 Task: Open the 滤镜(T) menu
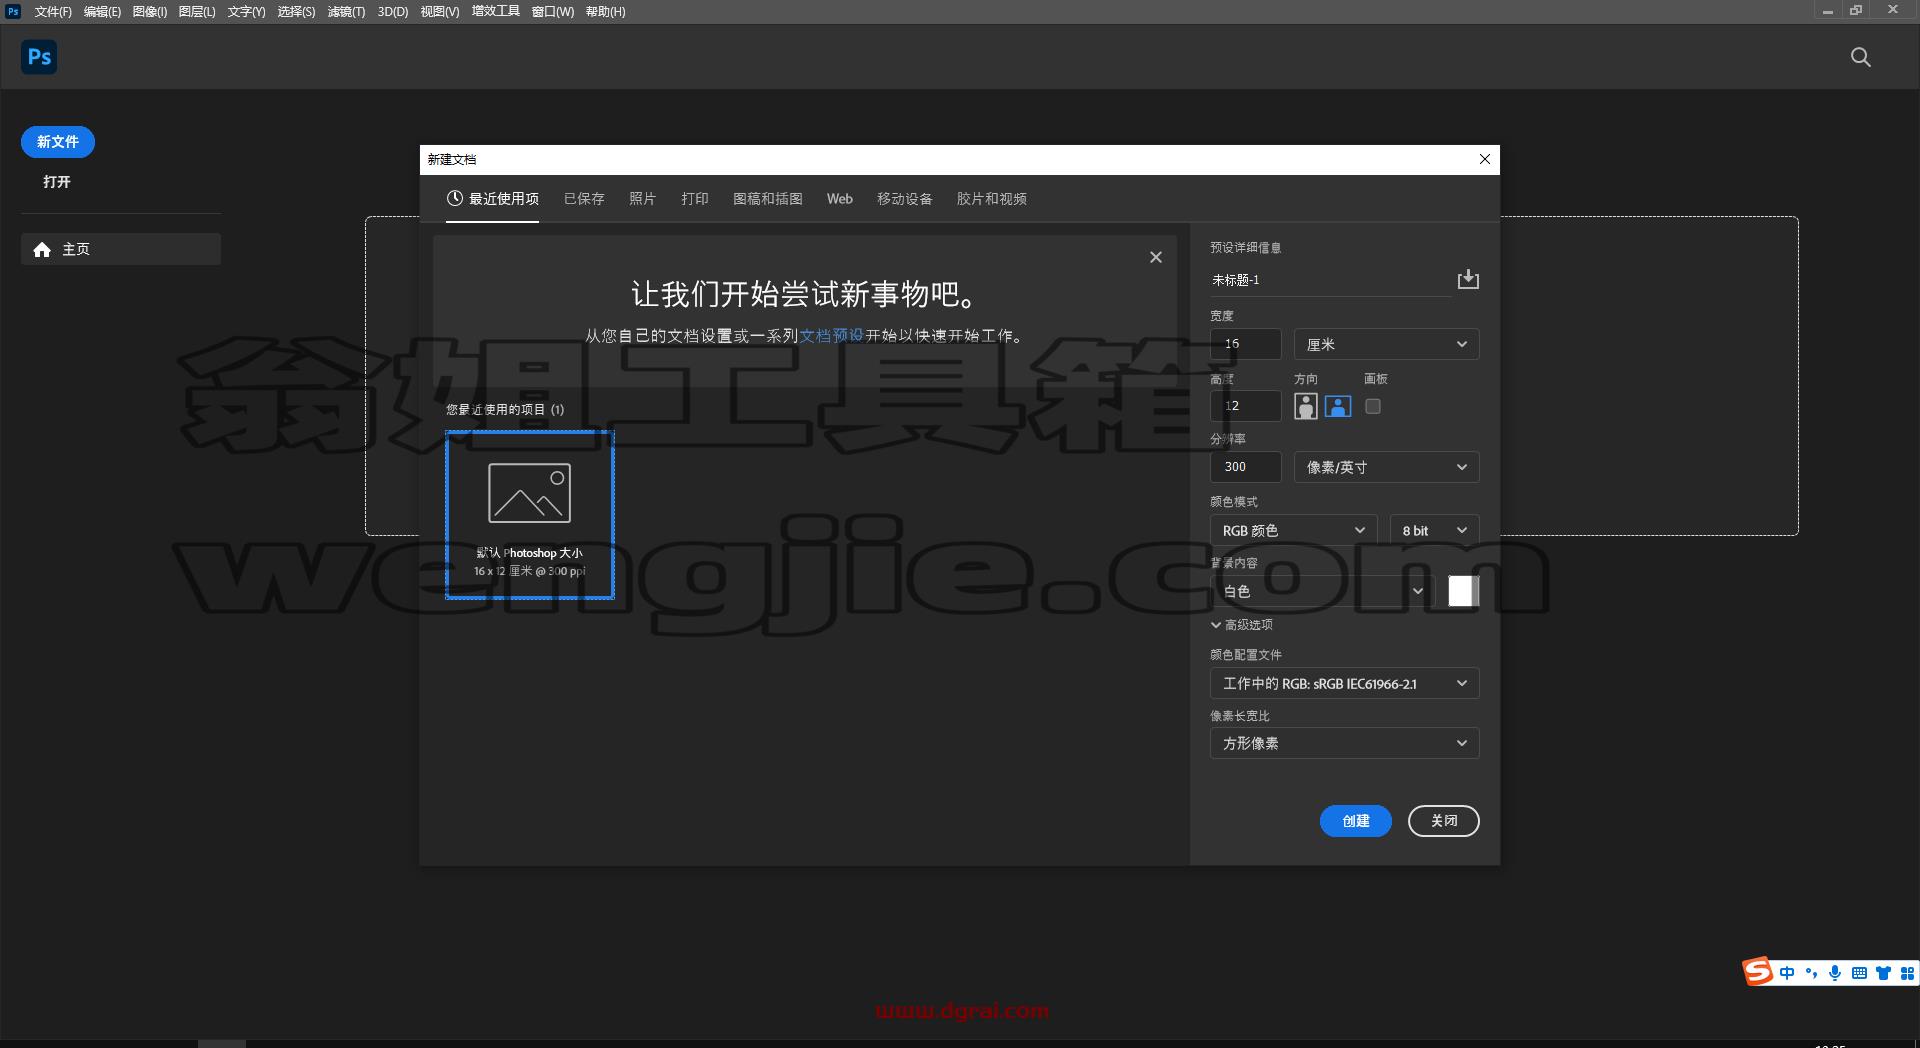pyautogui.click(x=346, y=12)
